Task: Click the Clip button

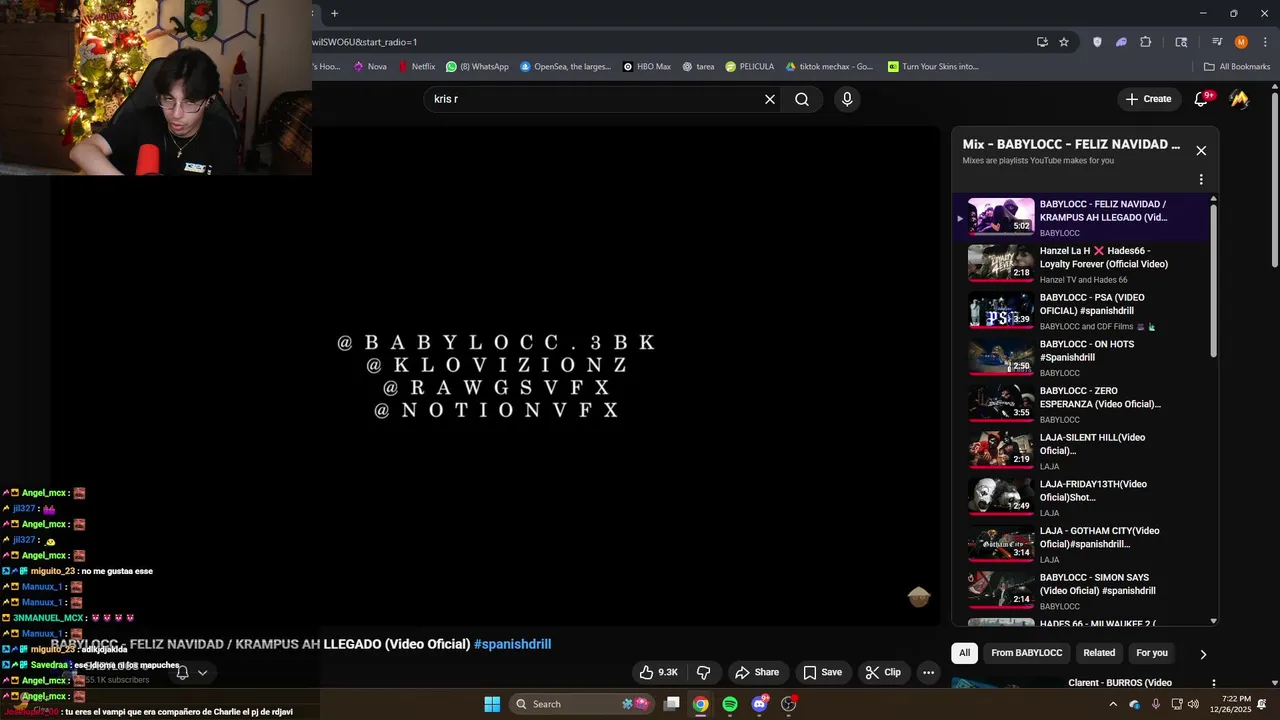Action: click(x=883, y=672)
